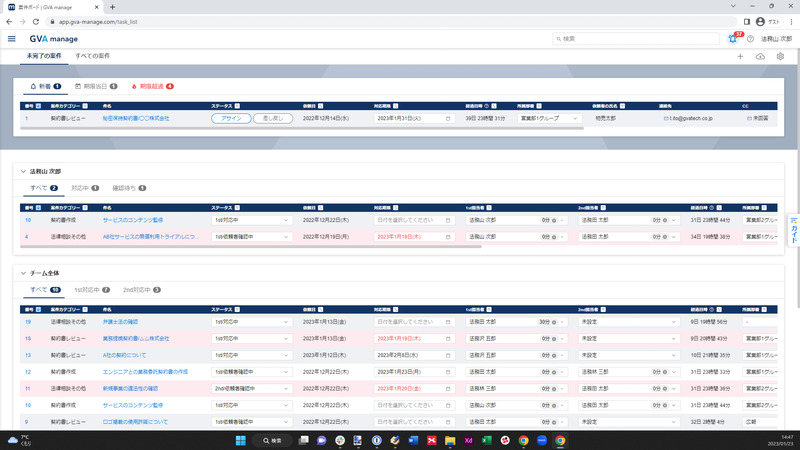Open the notifications bell with red badge

coord(733,39)
